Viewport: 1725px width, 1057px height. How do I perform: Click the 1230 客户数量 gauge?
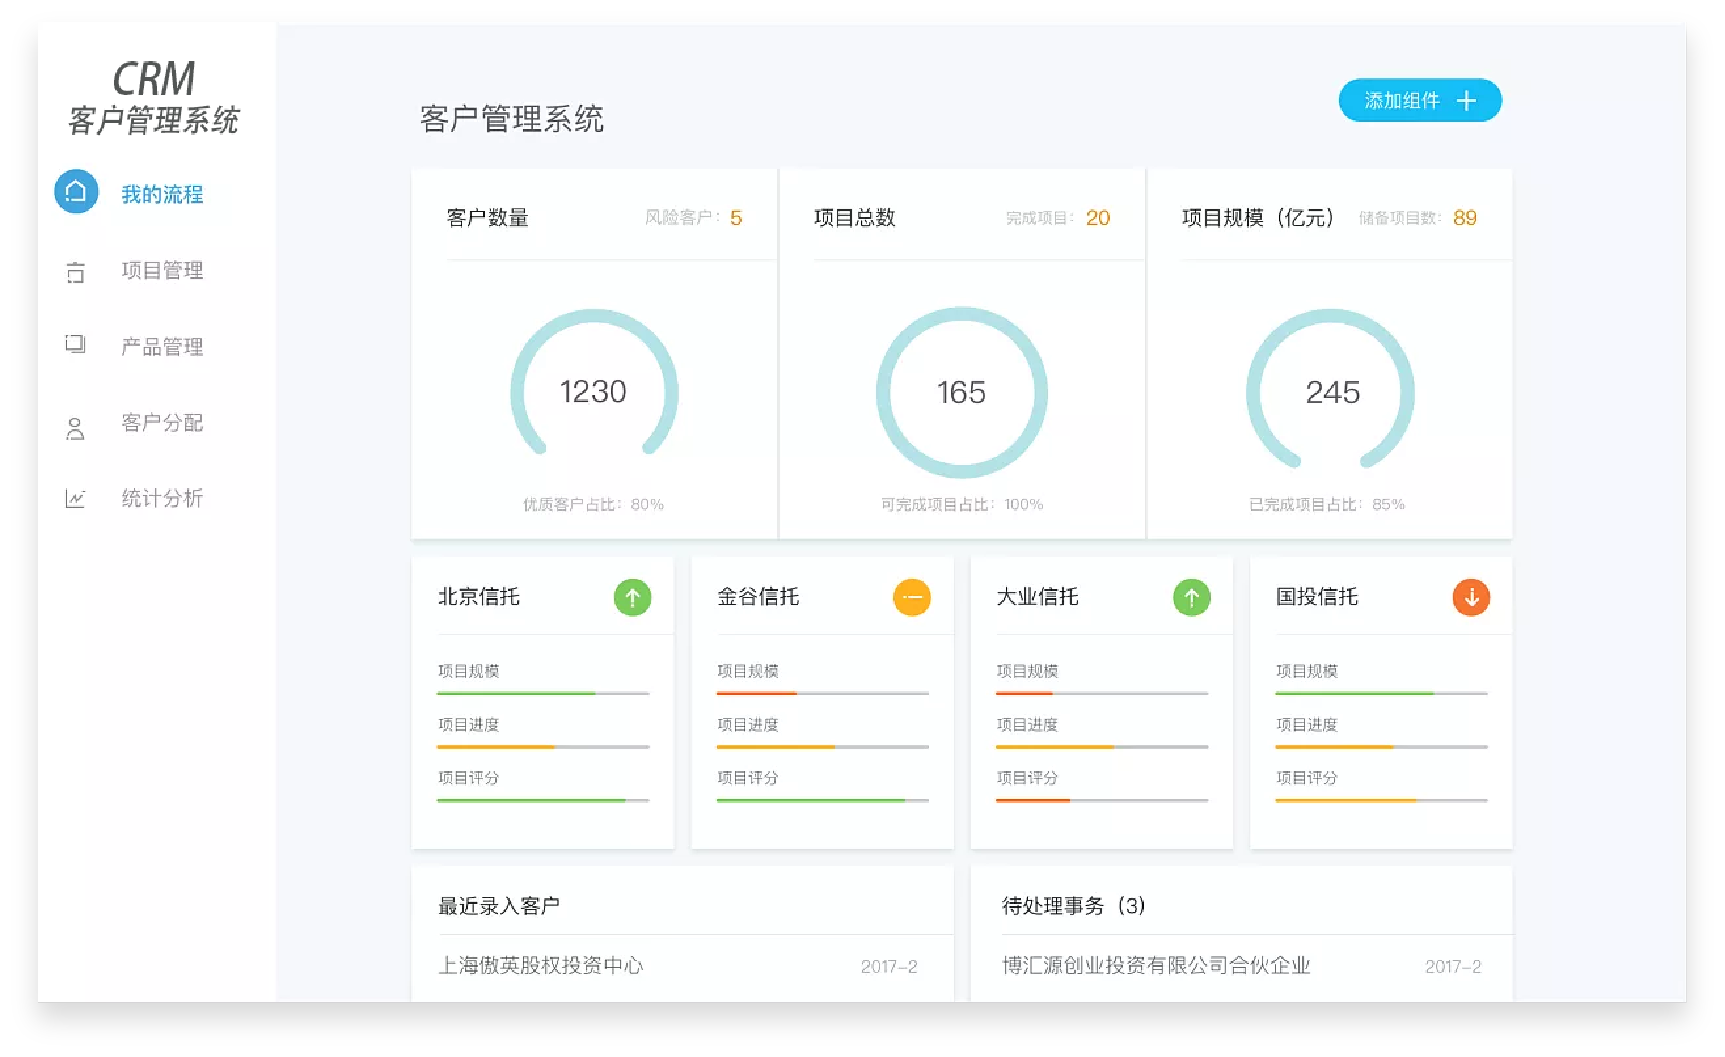pyautogui.click(x=594, y=391)
